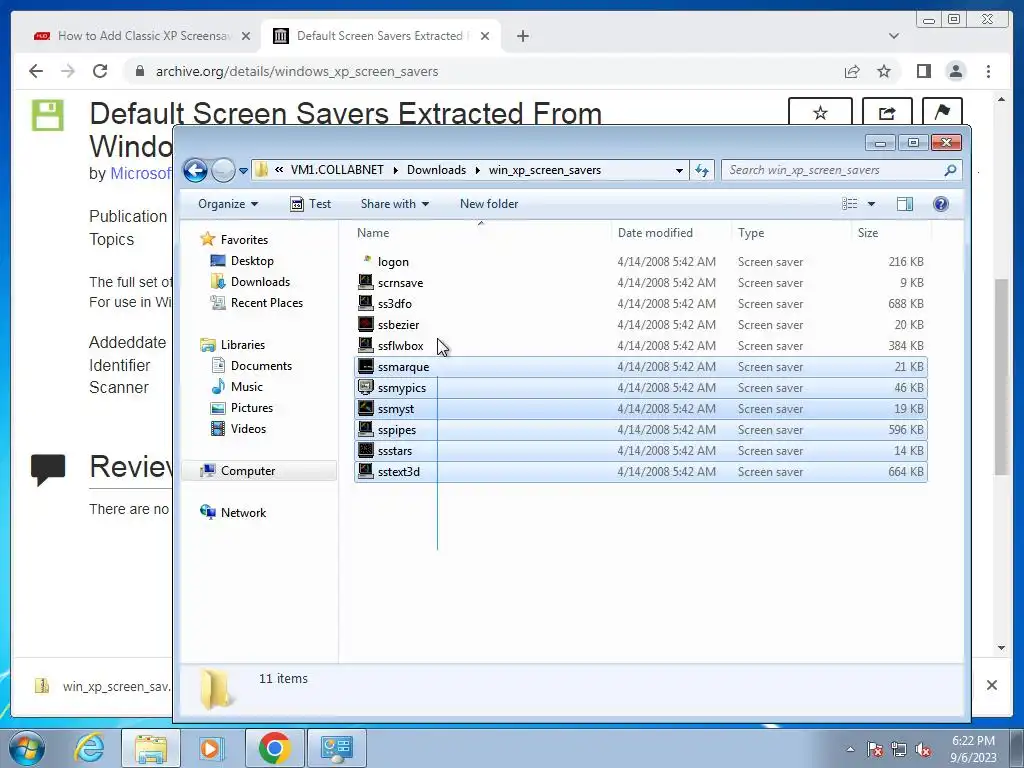
Task: Click the magnifier icon in Explorer search
Action: point(951,170)
